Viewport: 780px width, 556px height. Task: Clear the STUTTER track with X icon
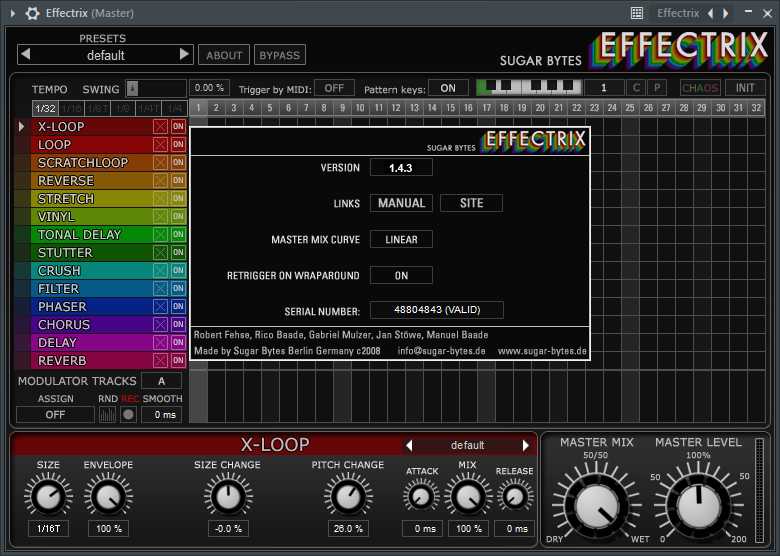point(160,253)
